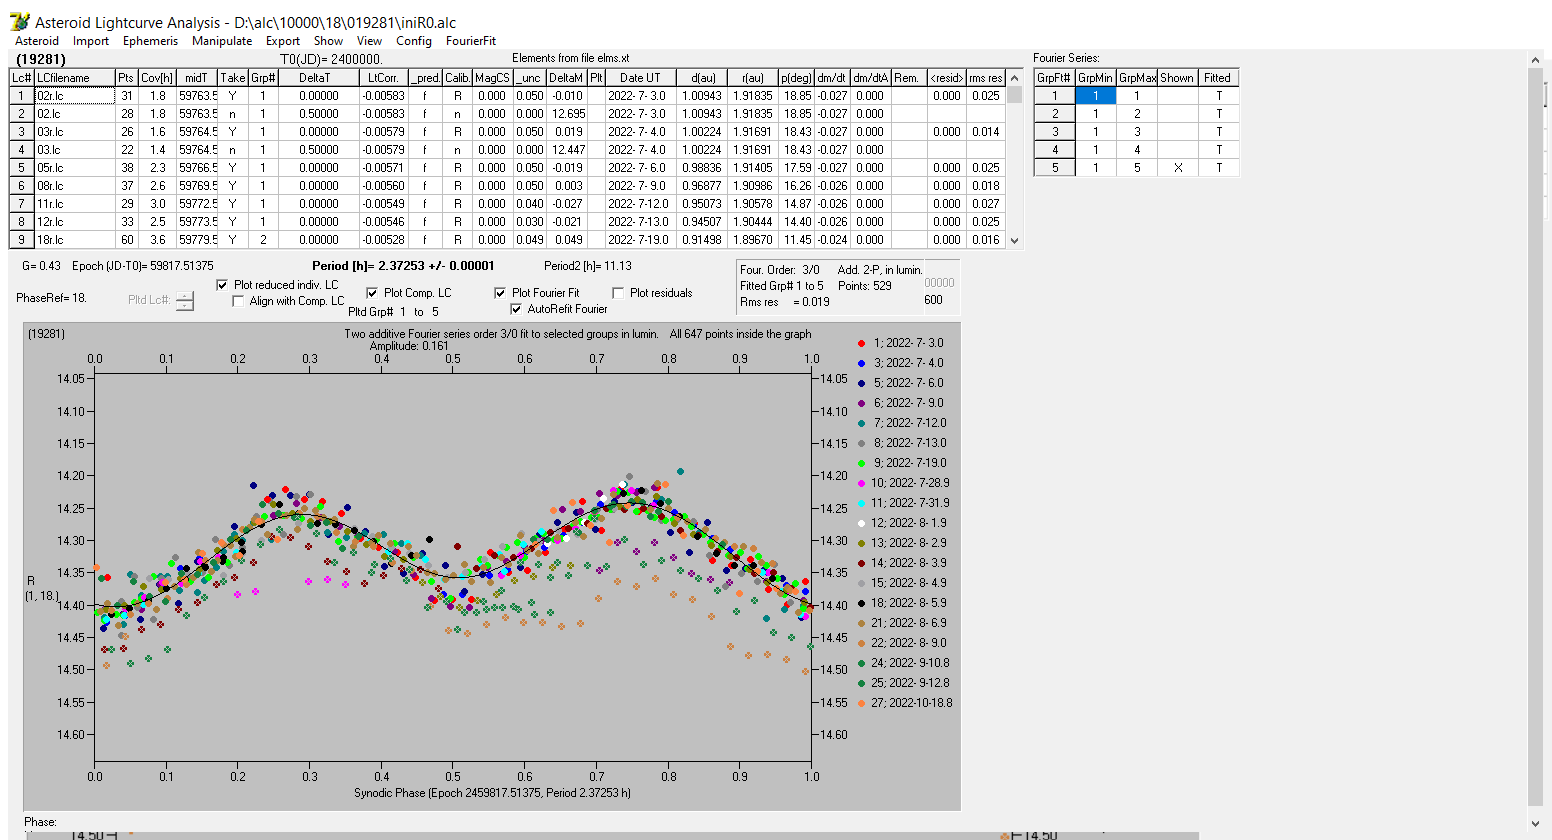The width and height of the screenshot is (1552, 840).
Task: Open the View menu
Action: (x=369, y=41)
